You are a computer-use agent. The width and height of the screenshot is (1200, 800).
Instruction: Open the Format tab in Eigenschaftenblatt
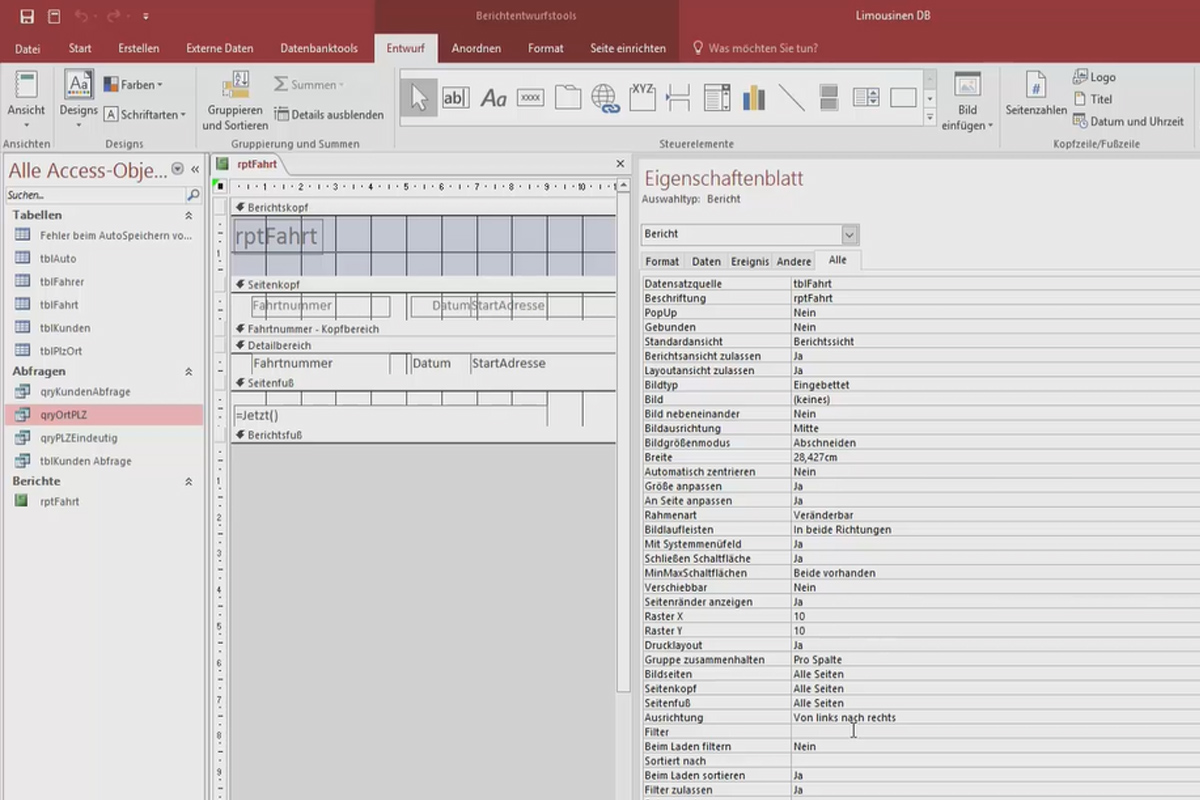662,261
